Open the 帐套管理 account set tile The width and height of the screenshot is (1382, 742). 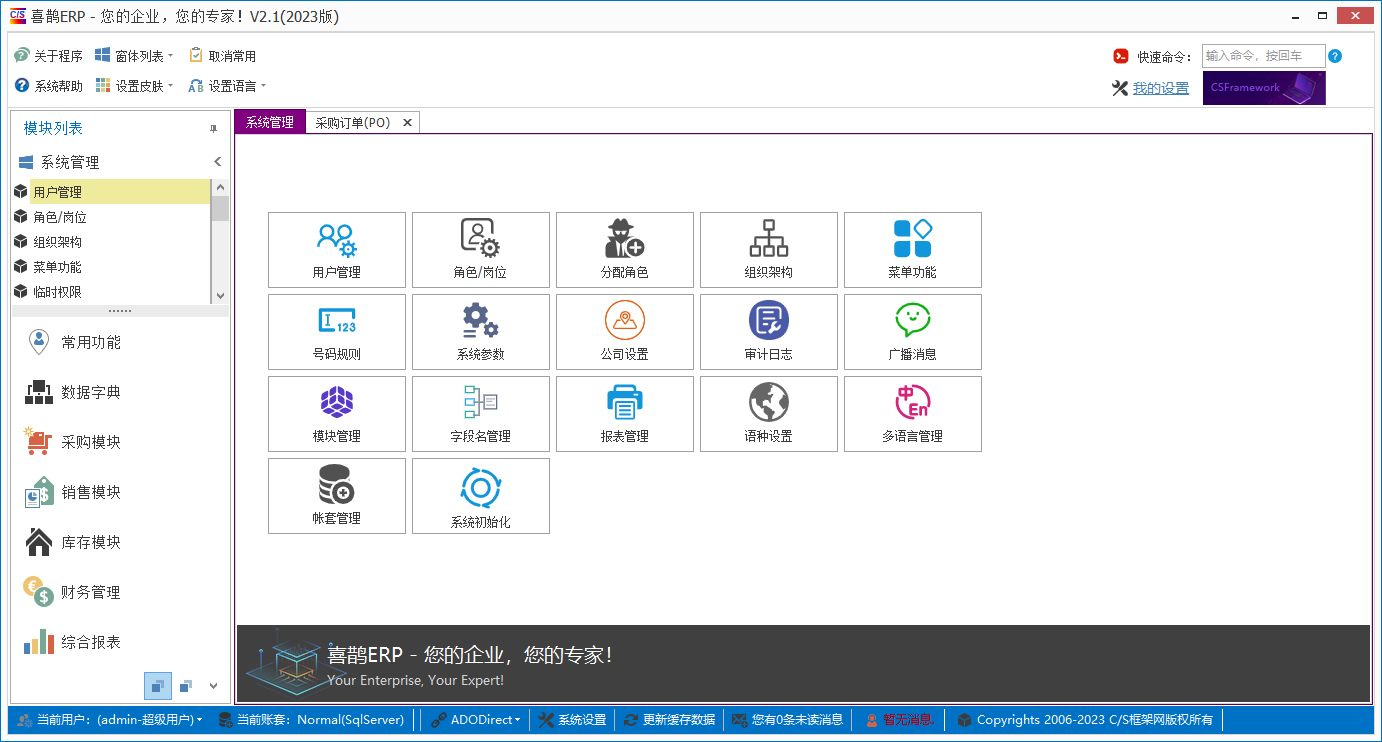point(337,496)
